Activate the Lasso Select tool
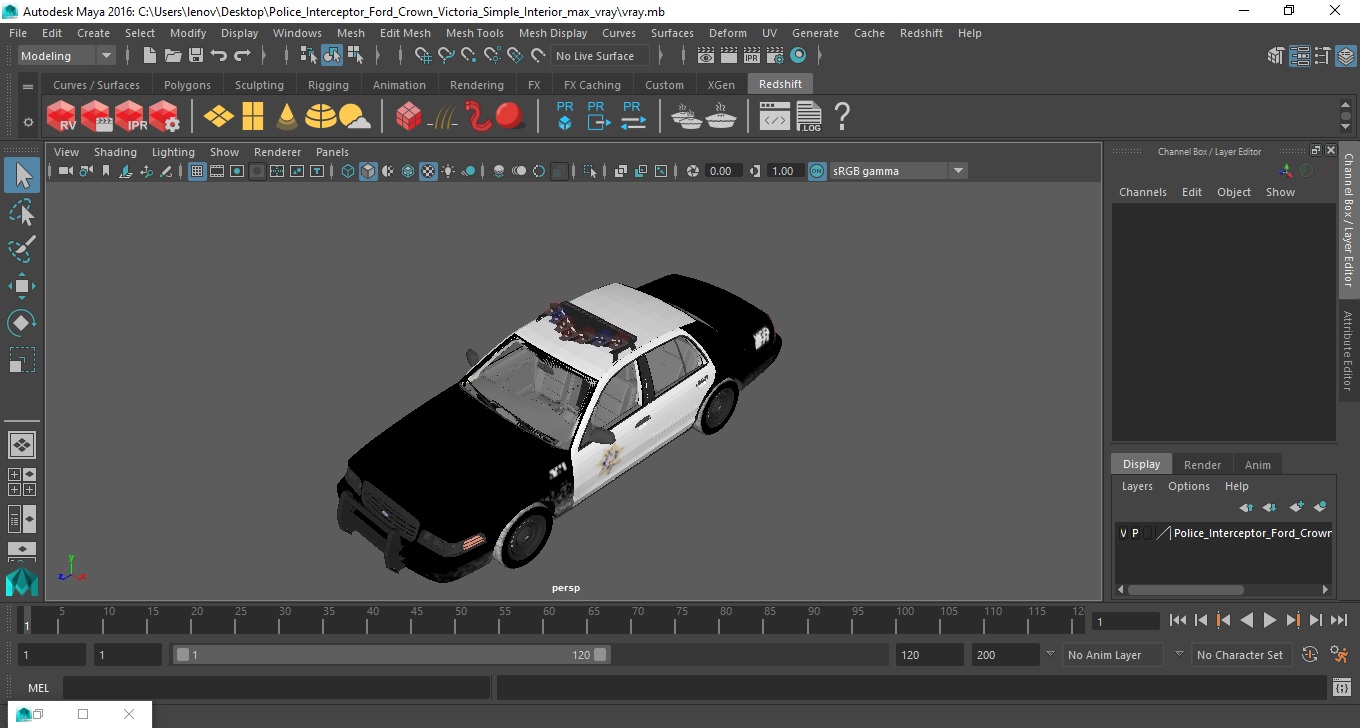The image size is (1360, 728). 22,213
